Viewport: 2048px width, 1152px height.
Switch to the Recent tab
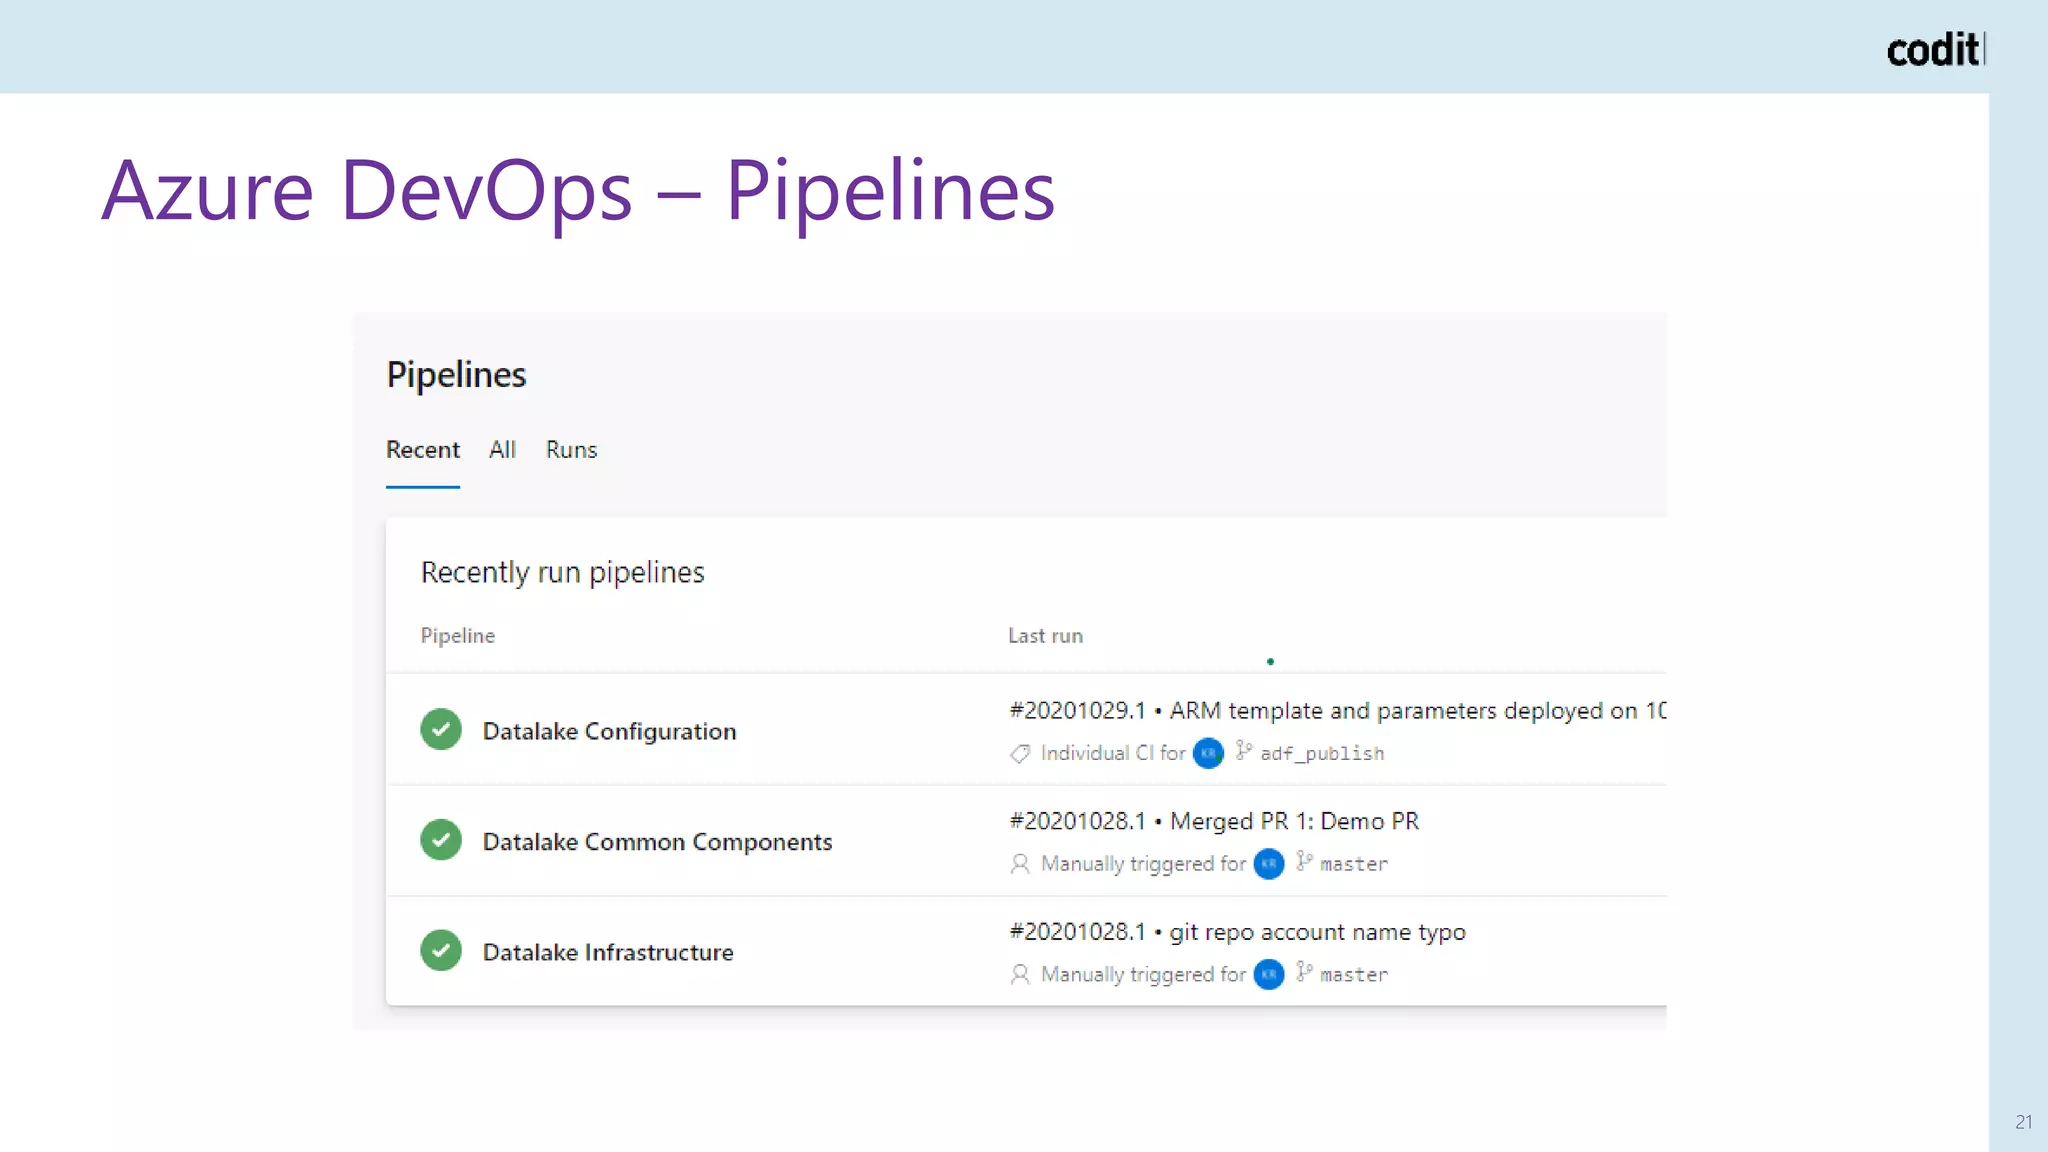423,450
